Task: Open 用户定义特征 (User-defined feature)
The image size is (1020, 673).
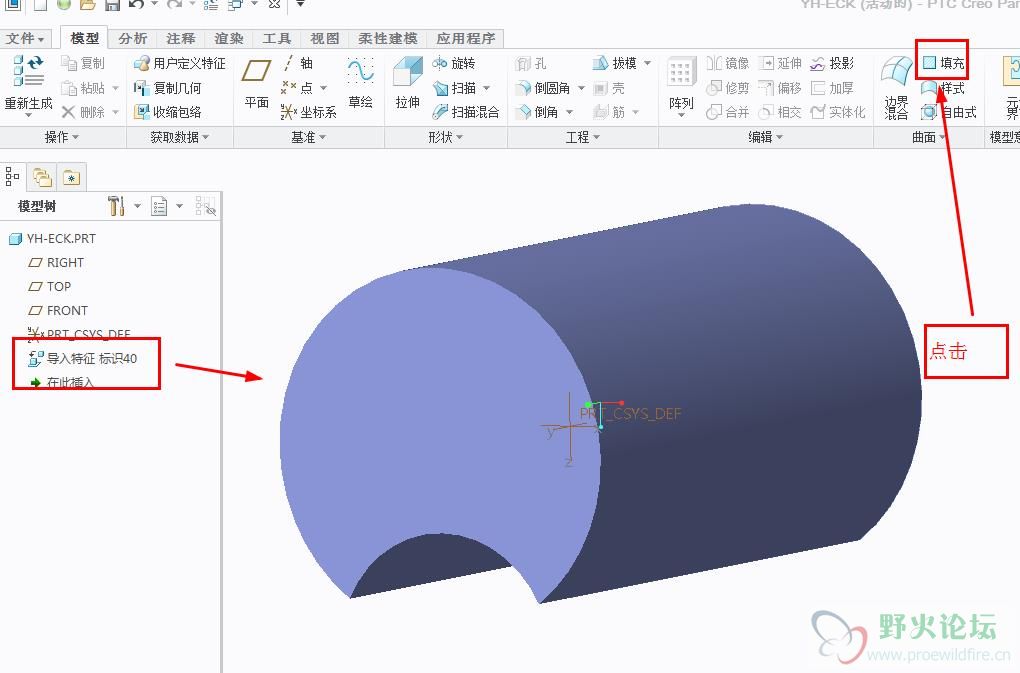Action: 180,63
